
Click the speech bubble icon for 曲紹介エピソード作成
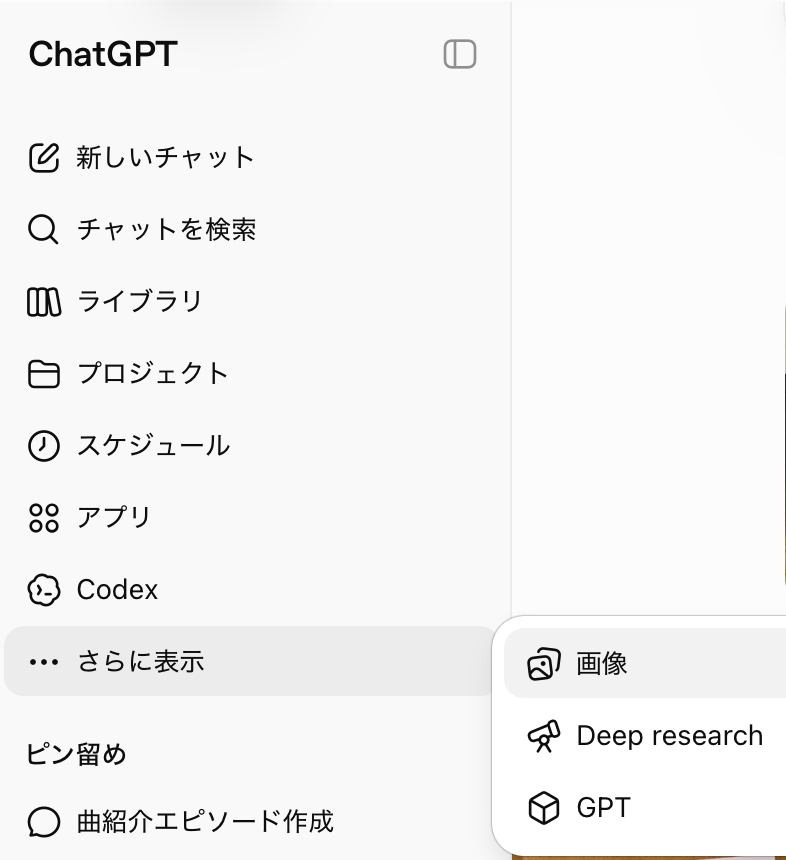(x=44, y=822)
